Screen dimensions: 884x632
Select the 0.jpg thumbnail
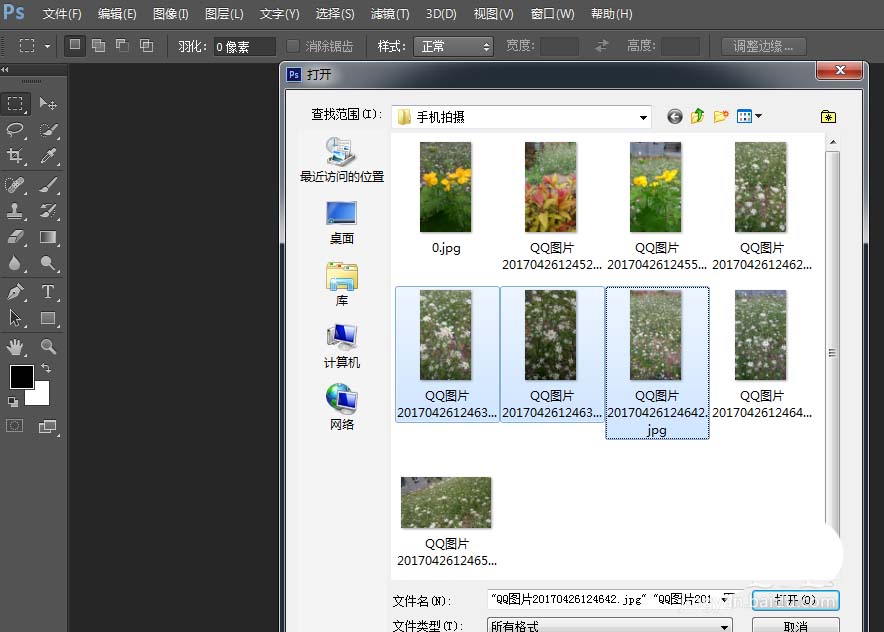point(445,187)
